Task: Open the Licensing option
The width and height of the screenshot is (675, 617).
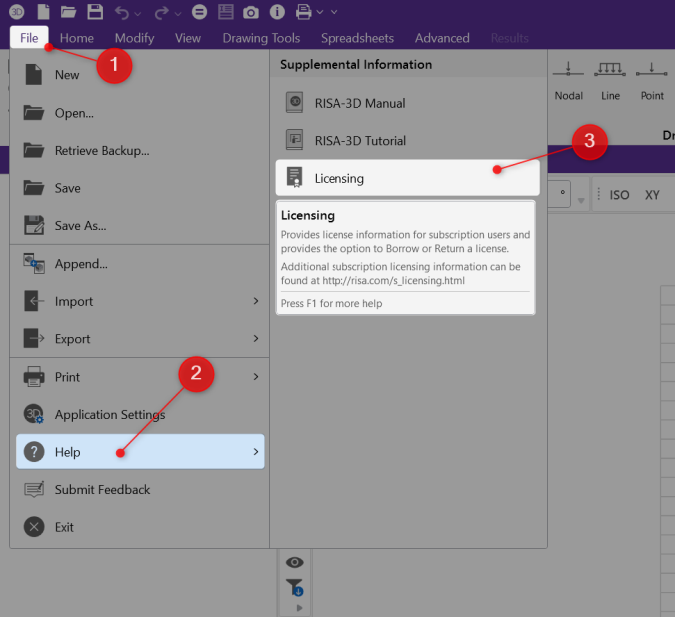Action: [407, 178]
